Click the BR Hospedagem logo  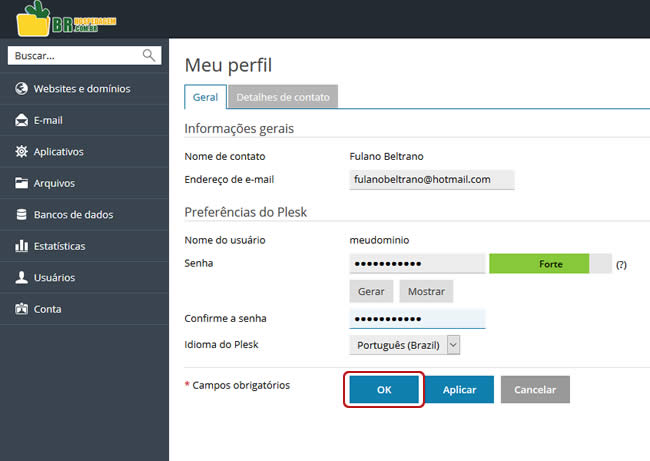66,19
